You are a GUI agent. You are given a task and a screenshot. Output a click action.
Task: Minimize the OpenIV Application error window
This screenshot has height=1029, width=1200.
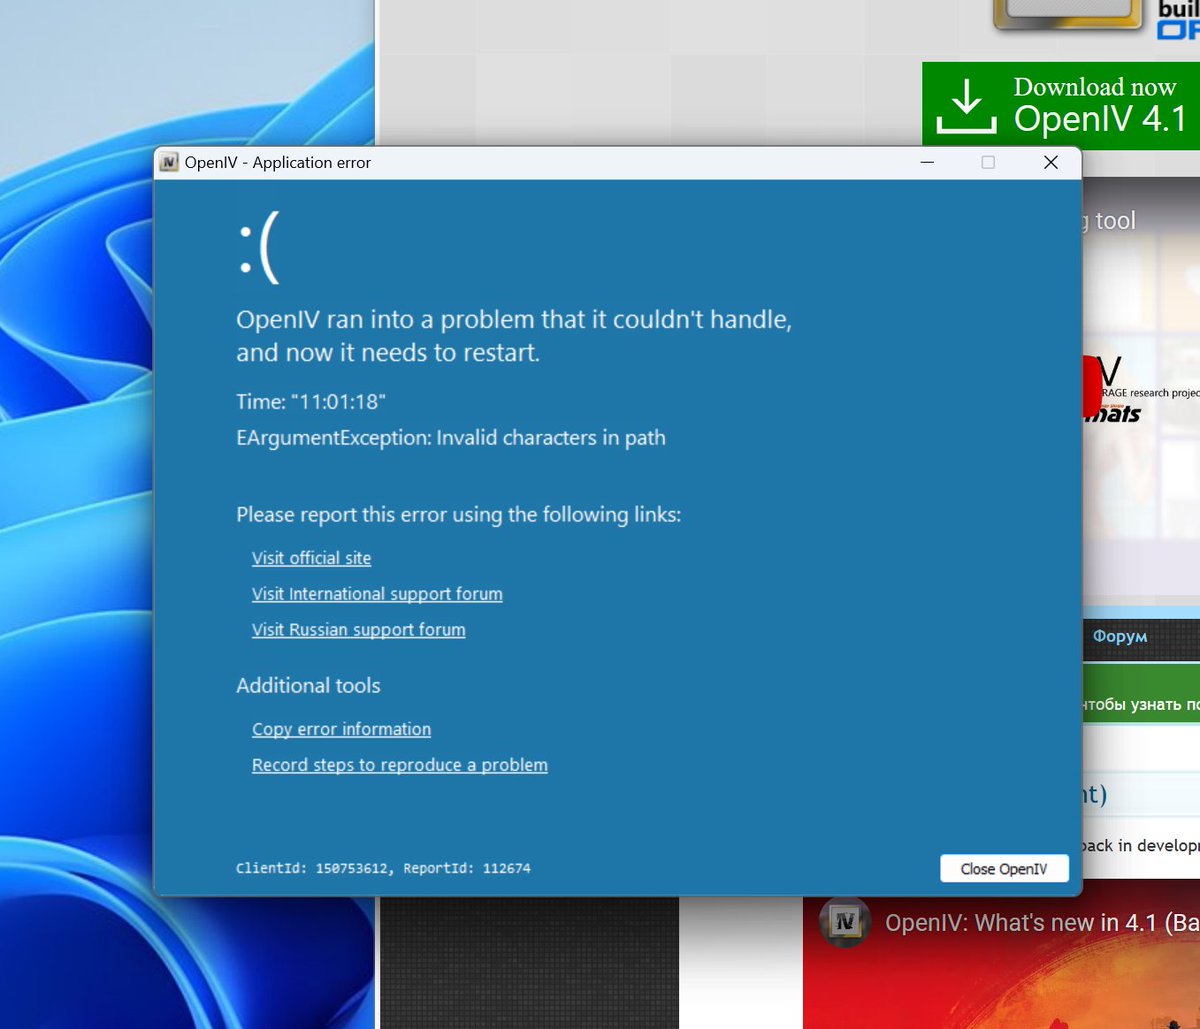click(x=928, y=162)
